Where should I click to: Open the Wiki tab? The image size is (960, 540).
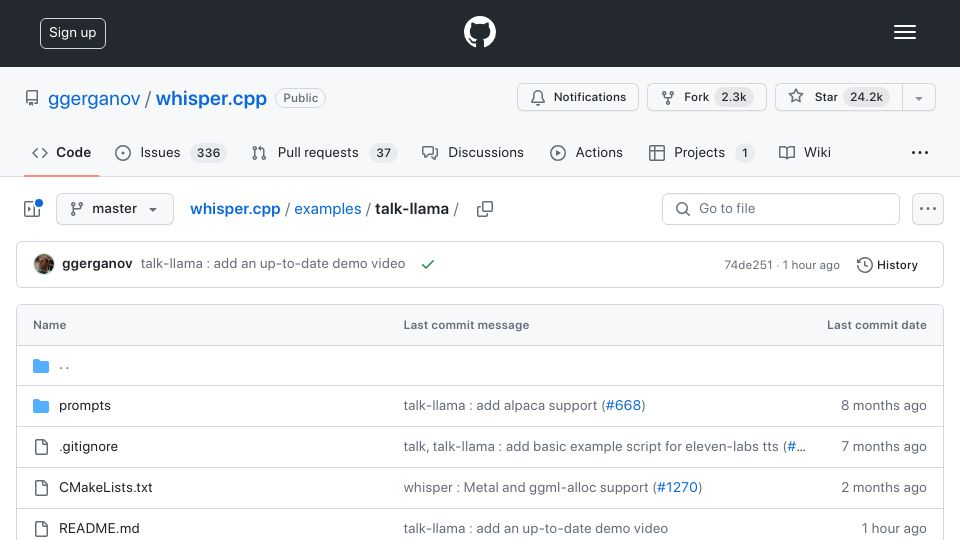pos(804,152)
